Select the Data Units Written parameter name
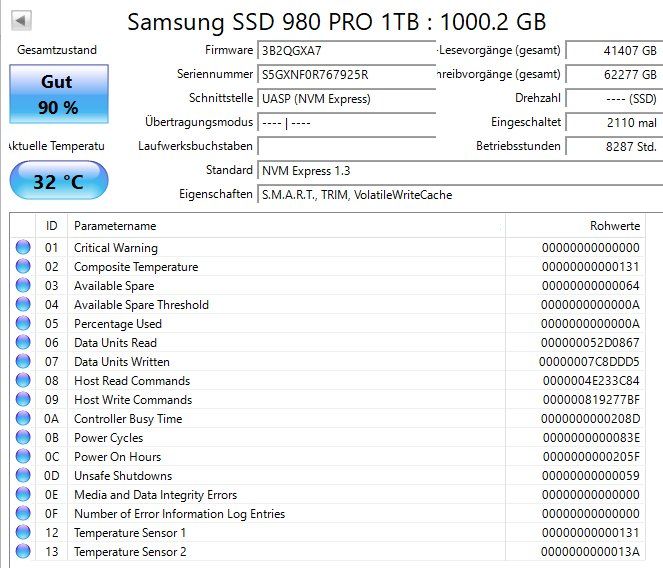Viewport: 663px width, 568px height. (122, 362)
